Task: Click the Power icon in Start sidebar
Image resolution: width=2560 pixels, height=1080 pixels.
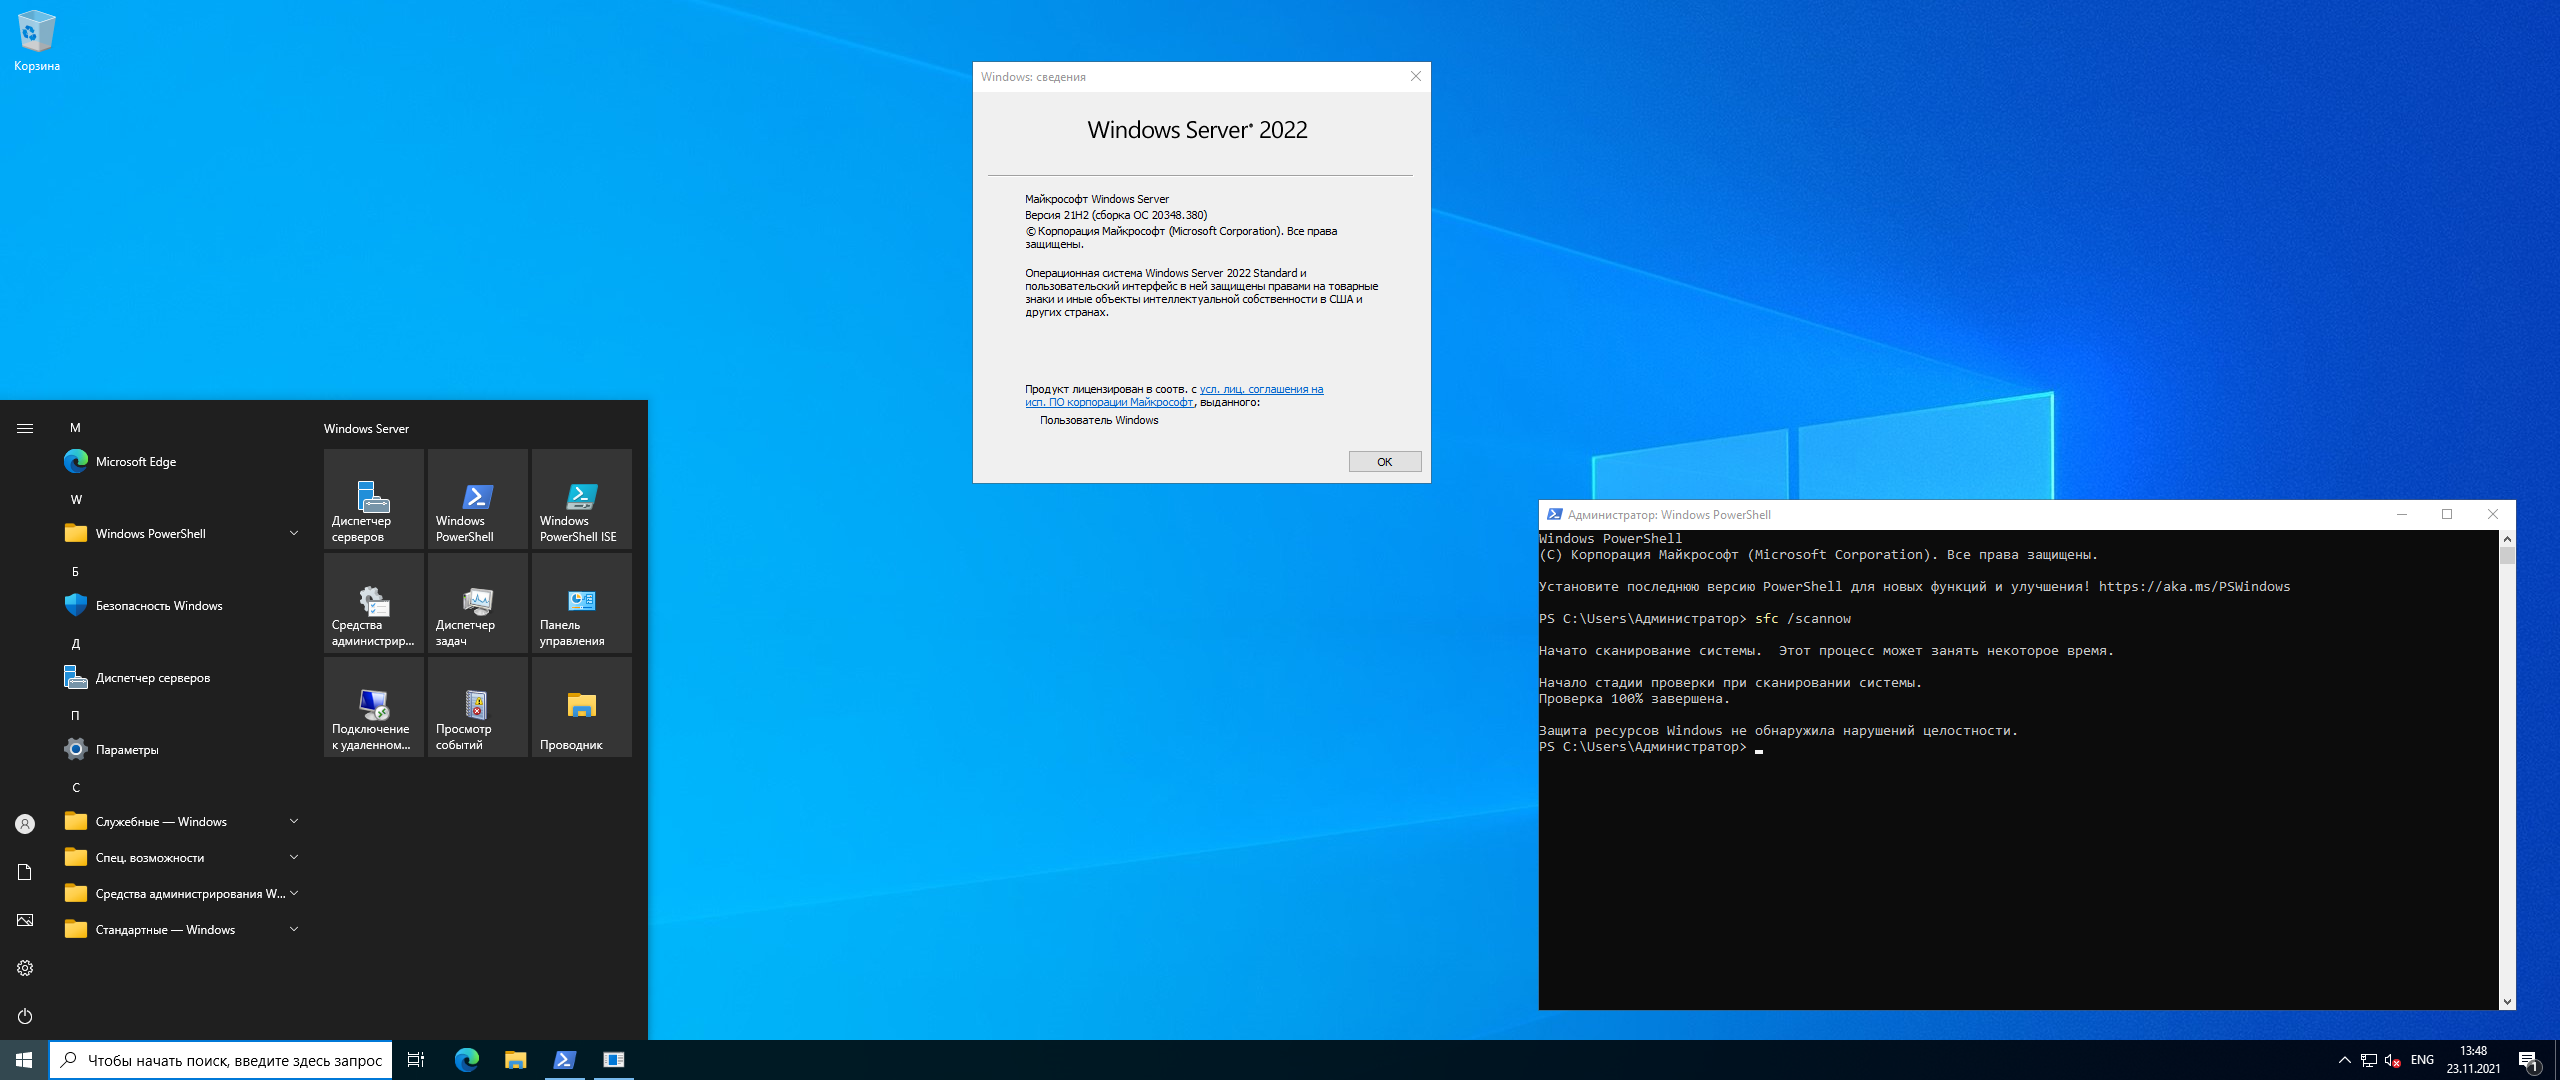Action: click(25, 1016)
